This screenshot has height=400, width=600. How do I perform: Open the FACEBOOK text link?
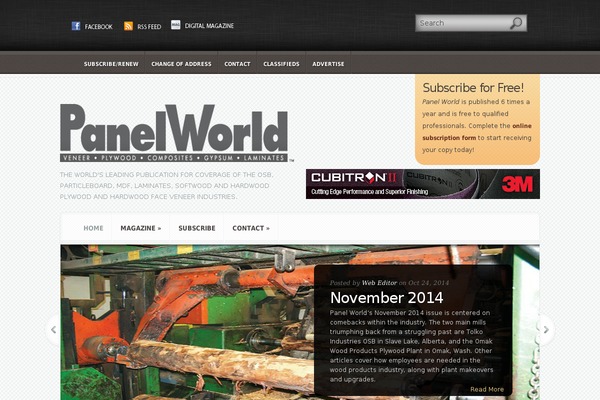[x=98, y=26]
